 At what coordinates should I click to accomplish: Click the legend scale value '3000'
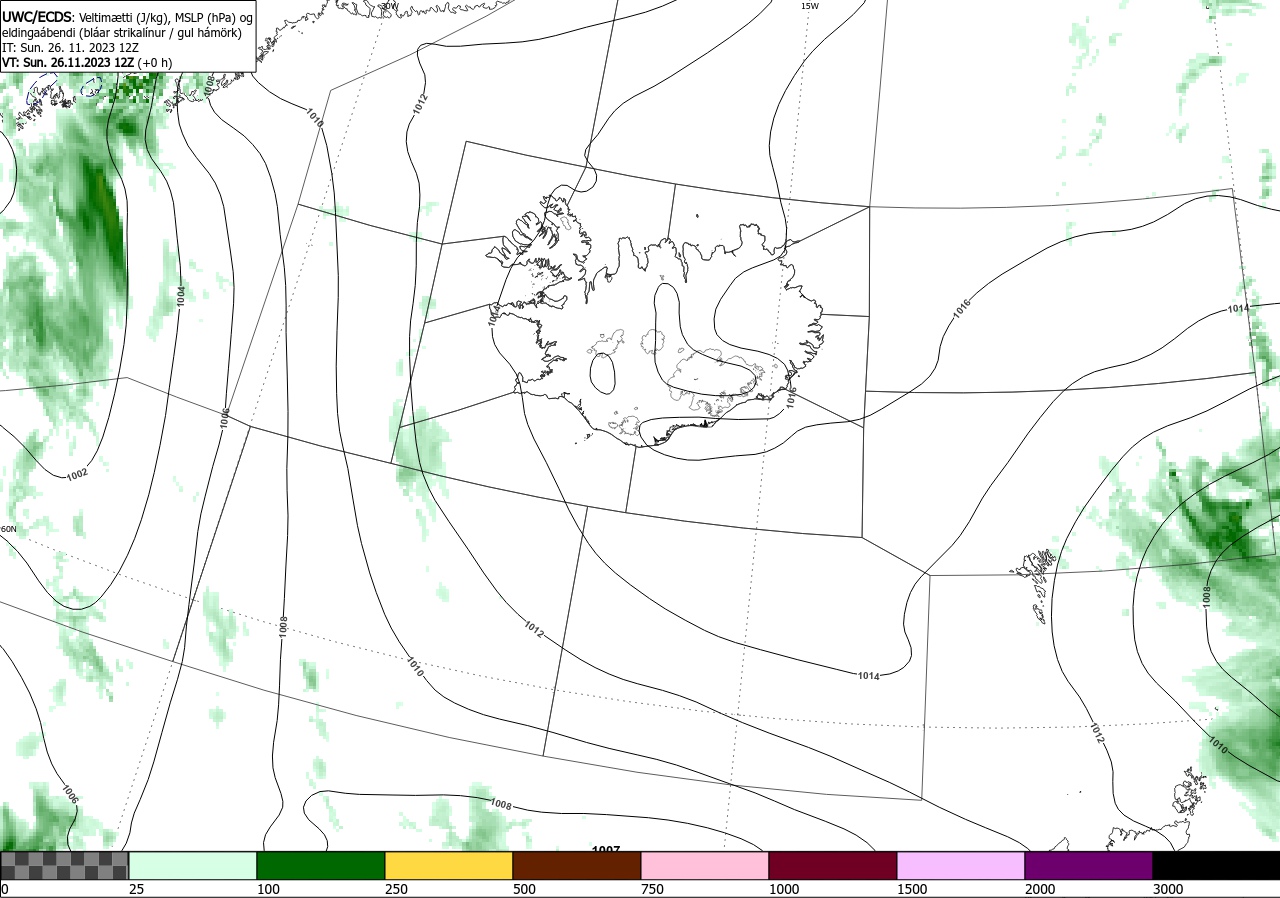[x=1168, y=889]
